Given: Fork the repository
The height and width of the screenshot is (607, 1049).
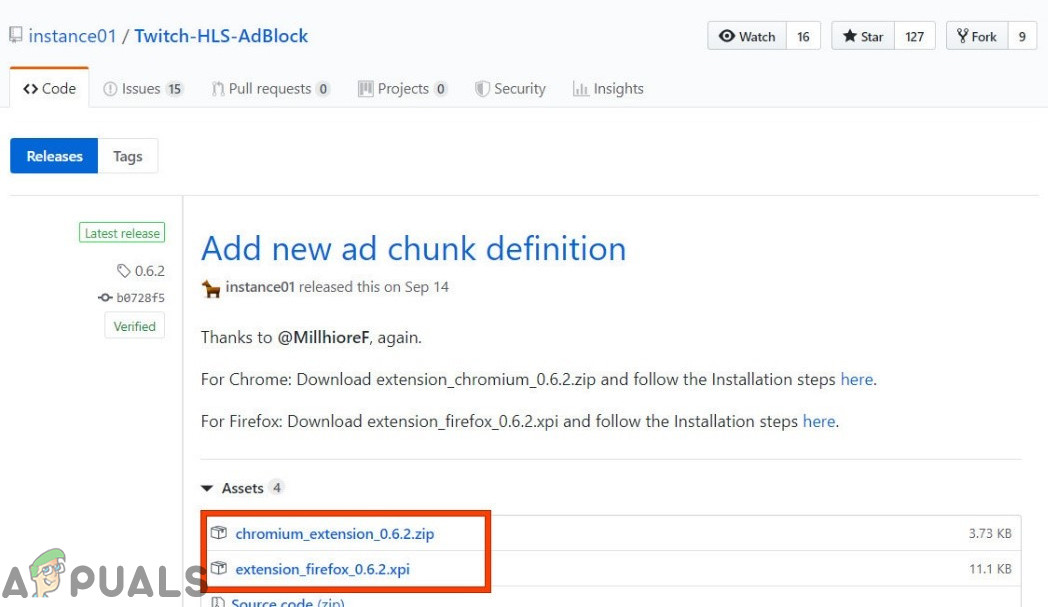Looking at the screenshot, I should pyautogui.click(x=976, y=36).
